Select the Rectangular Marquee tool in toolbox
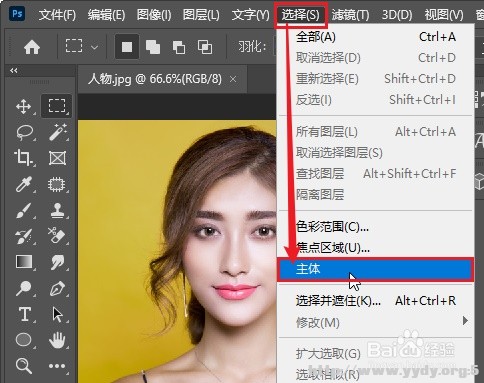 click(x=57, y=106)
